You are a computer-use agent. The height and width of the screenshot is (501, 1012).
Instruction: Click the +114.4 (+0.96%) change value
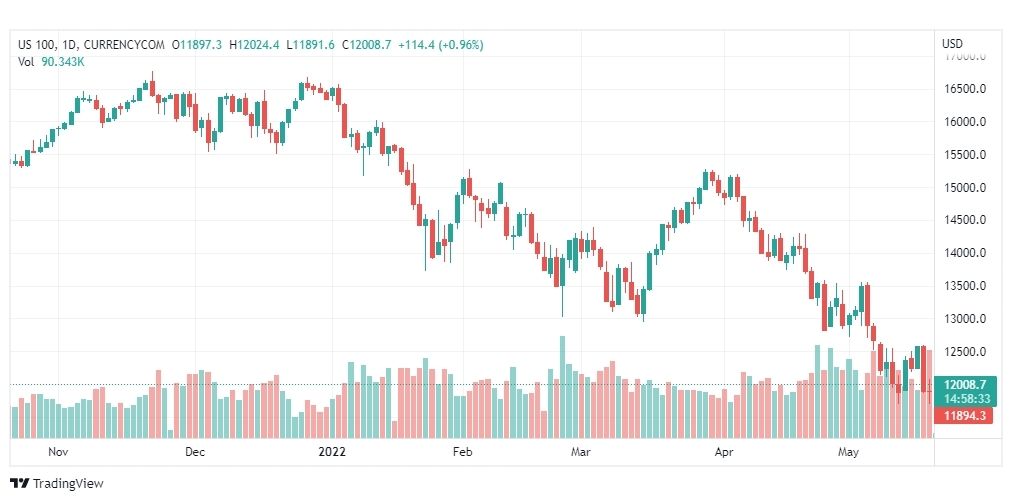pos(440,45)
